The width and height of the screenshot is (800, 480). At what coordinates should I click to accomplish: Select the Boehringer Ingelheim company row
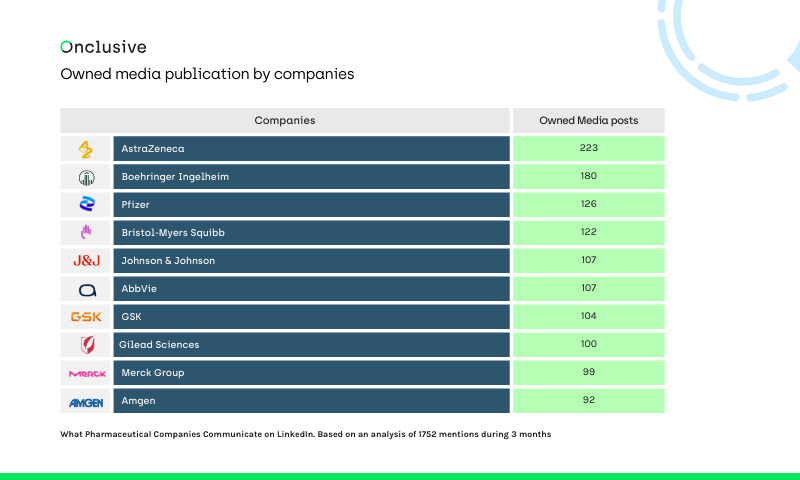point(311,176)
